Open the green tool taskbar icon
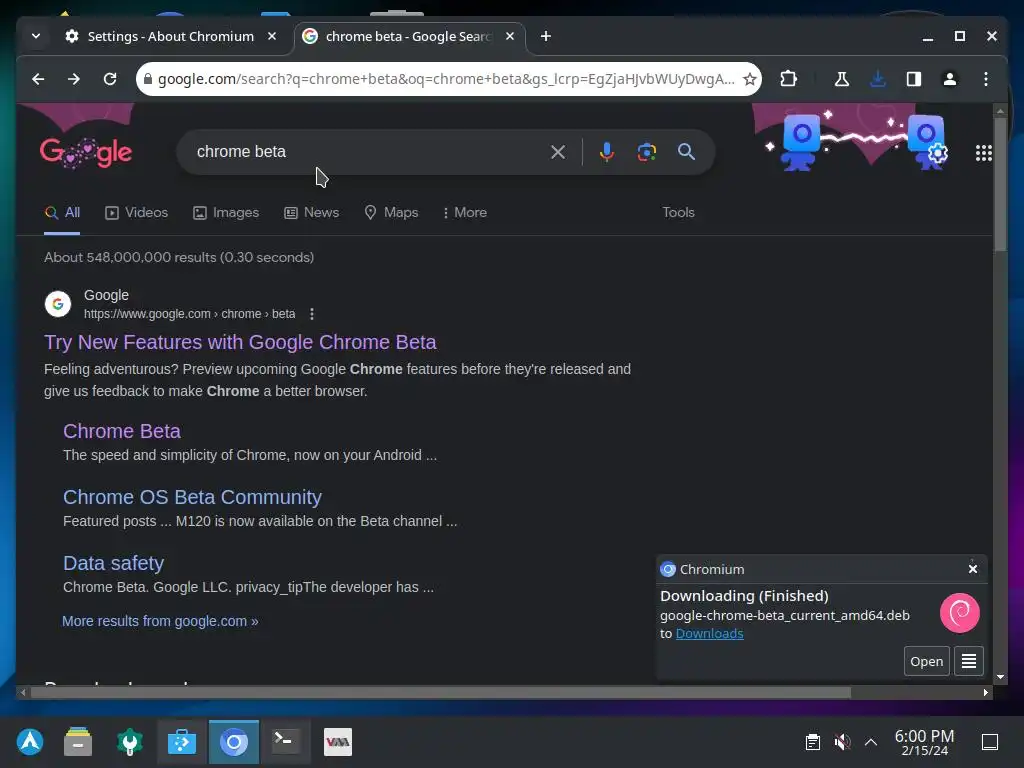Viewport: 1024px width, 768px height. 129,742
